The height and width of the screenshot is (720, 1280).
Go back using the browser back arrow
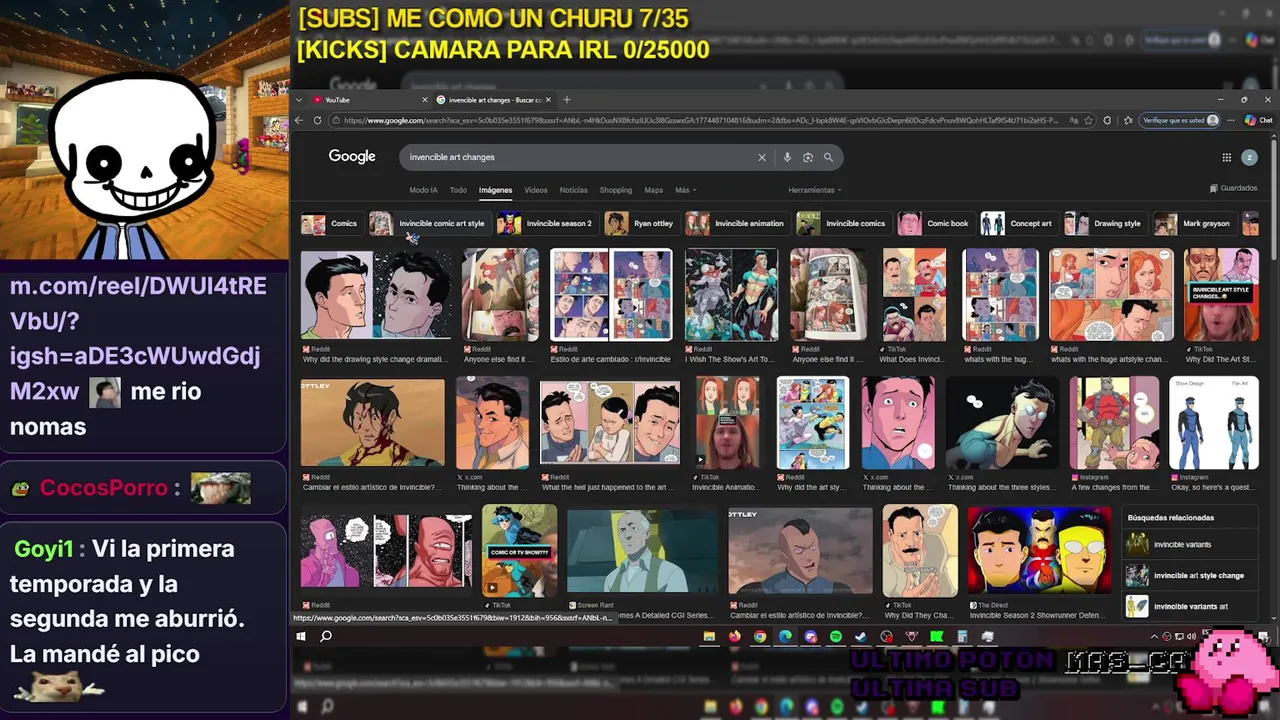(299, 120)
